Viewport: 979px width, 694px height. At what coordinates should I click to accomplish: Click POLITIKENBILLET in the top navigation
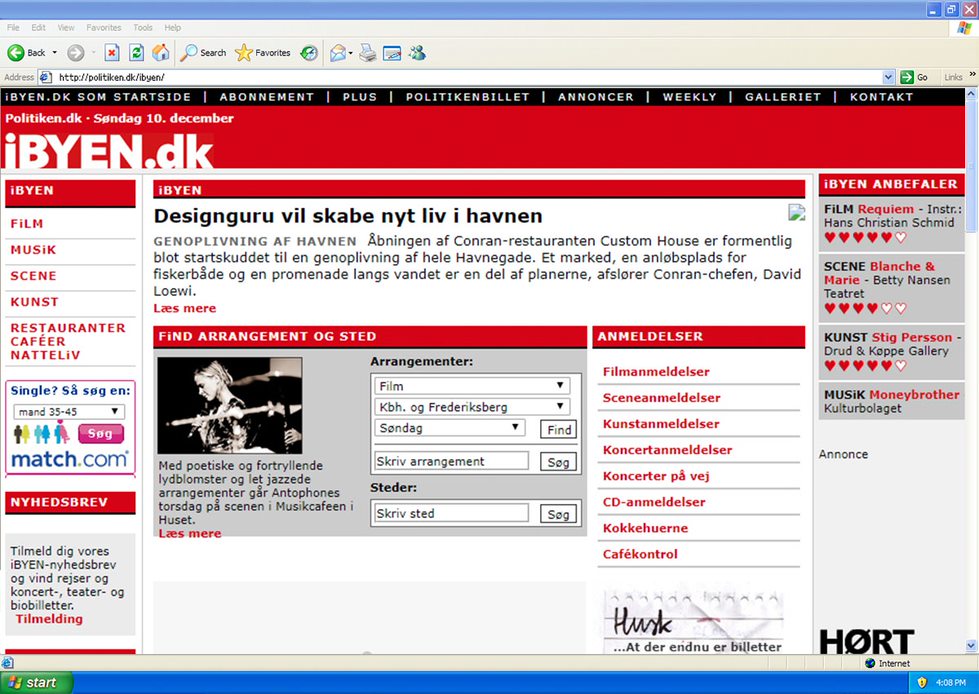click(468, 97)
